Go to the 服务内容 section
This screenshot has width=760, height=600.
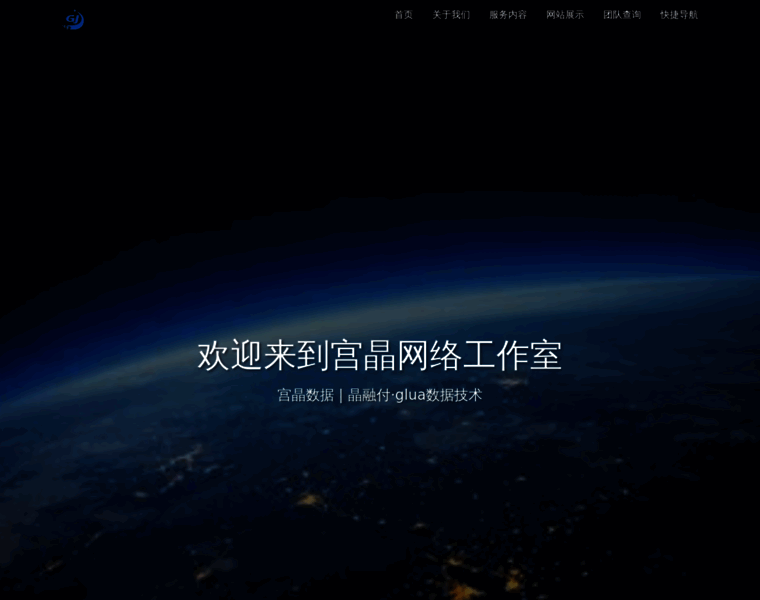(508, 15)
